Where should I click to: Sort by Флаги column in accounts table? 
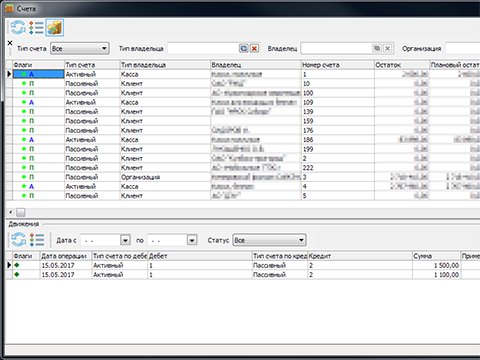pos(38,65)
